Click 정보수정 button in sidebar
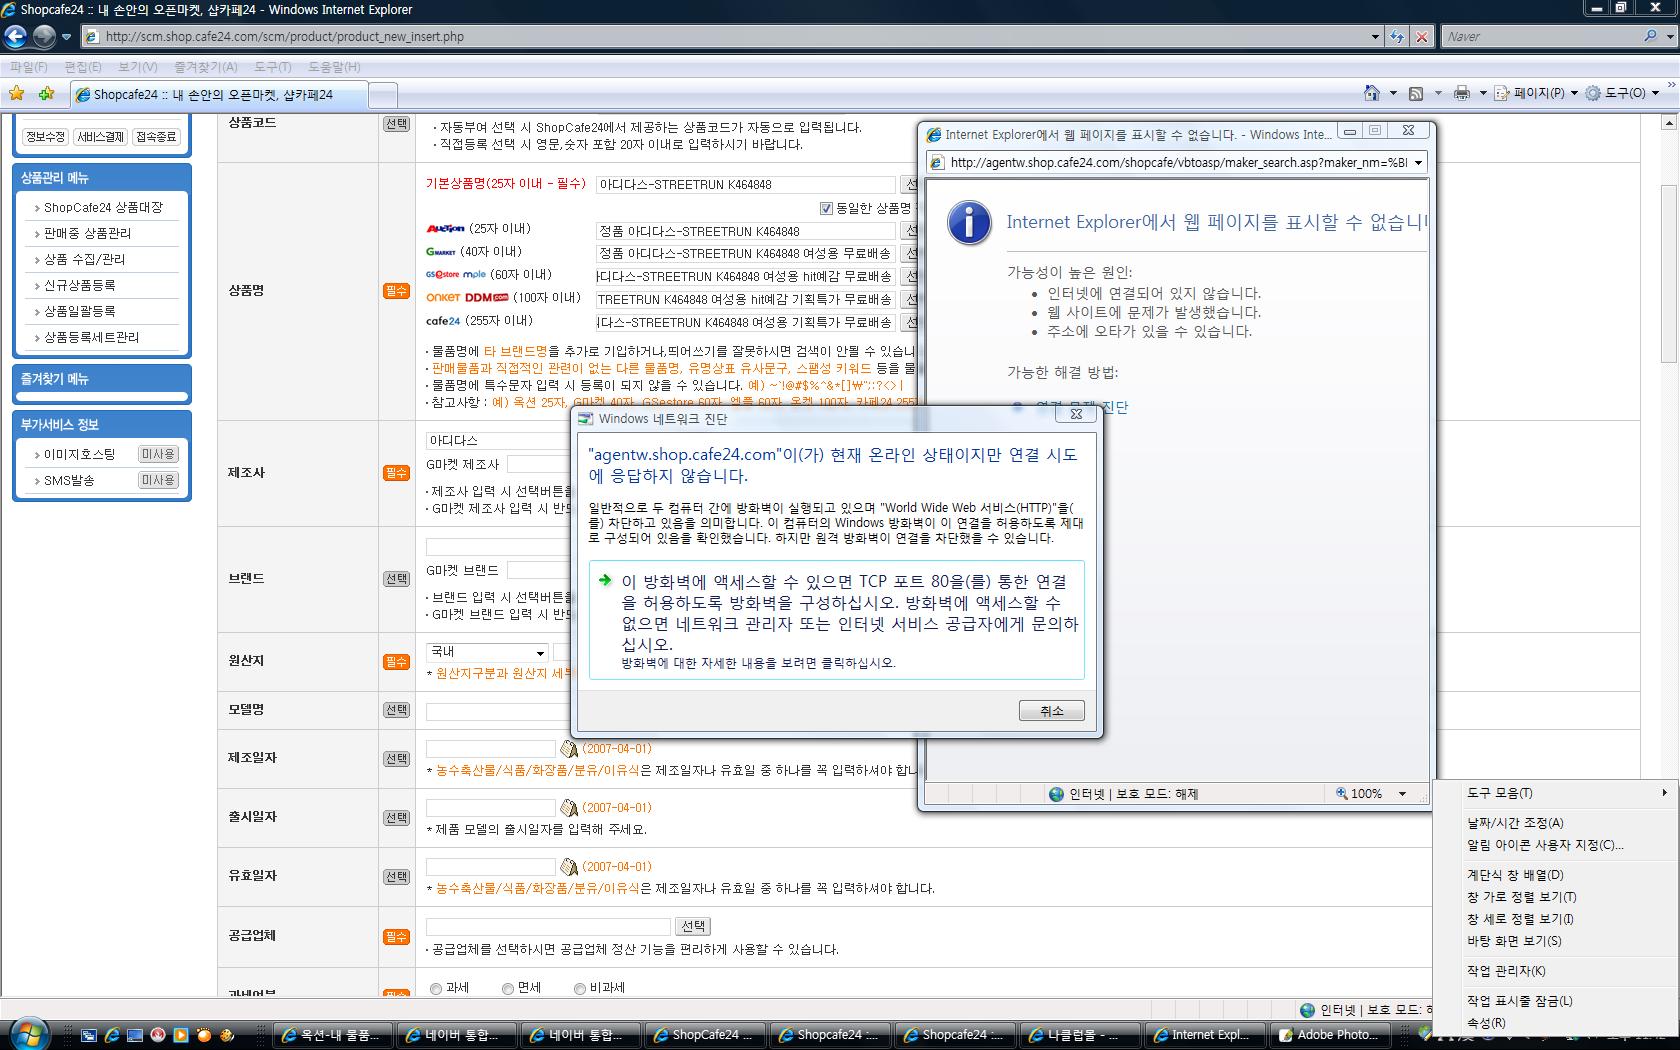This screenshot has height=1050, width=1680. point(45,137)
